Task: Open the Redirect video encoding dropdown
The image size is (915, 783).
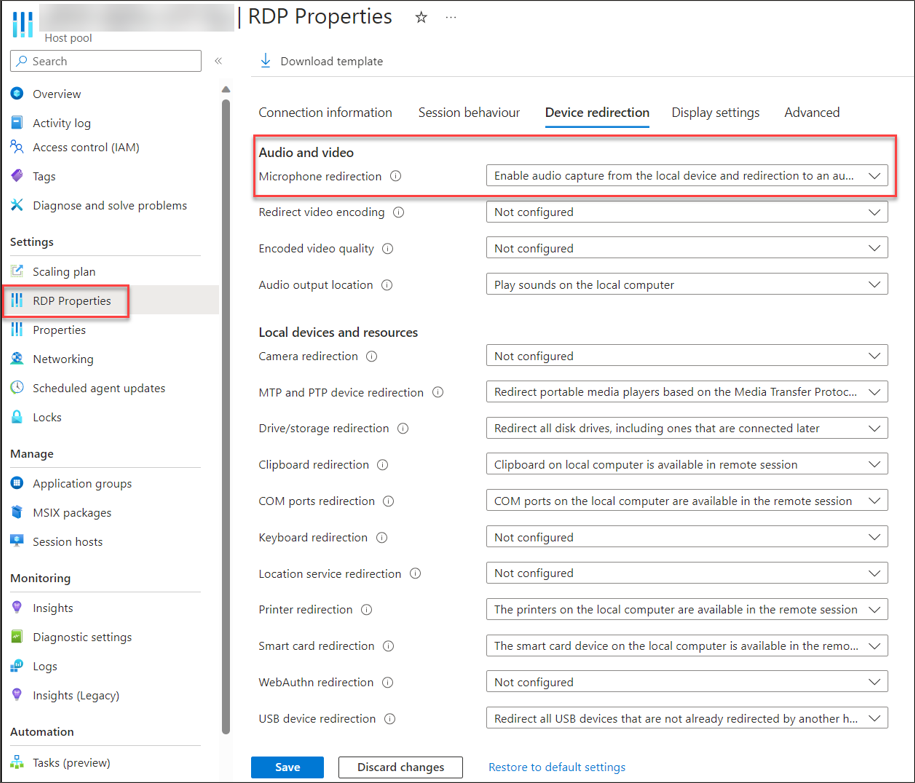Action: click(687, 212)
